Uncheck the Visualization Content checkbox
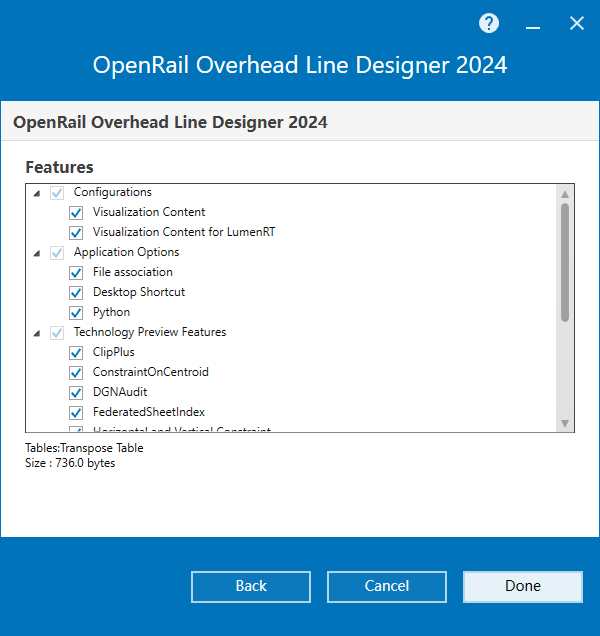 pyautogui.click(x=76, y=213)
